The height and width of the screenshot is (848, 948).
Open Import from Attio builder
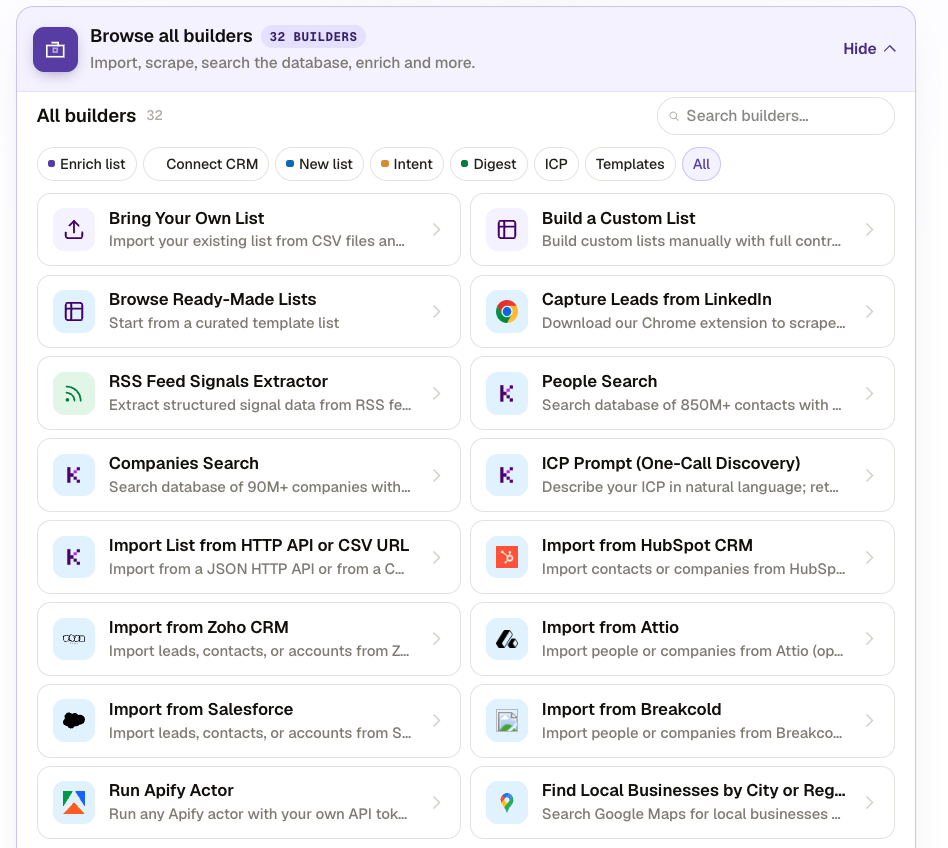click(x=682, y=639)
